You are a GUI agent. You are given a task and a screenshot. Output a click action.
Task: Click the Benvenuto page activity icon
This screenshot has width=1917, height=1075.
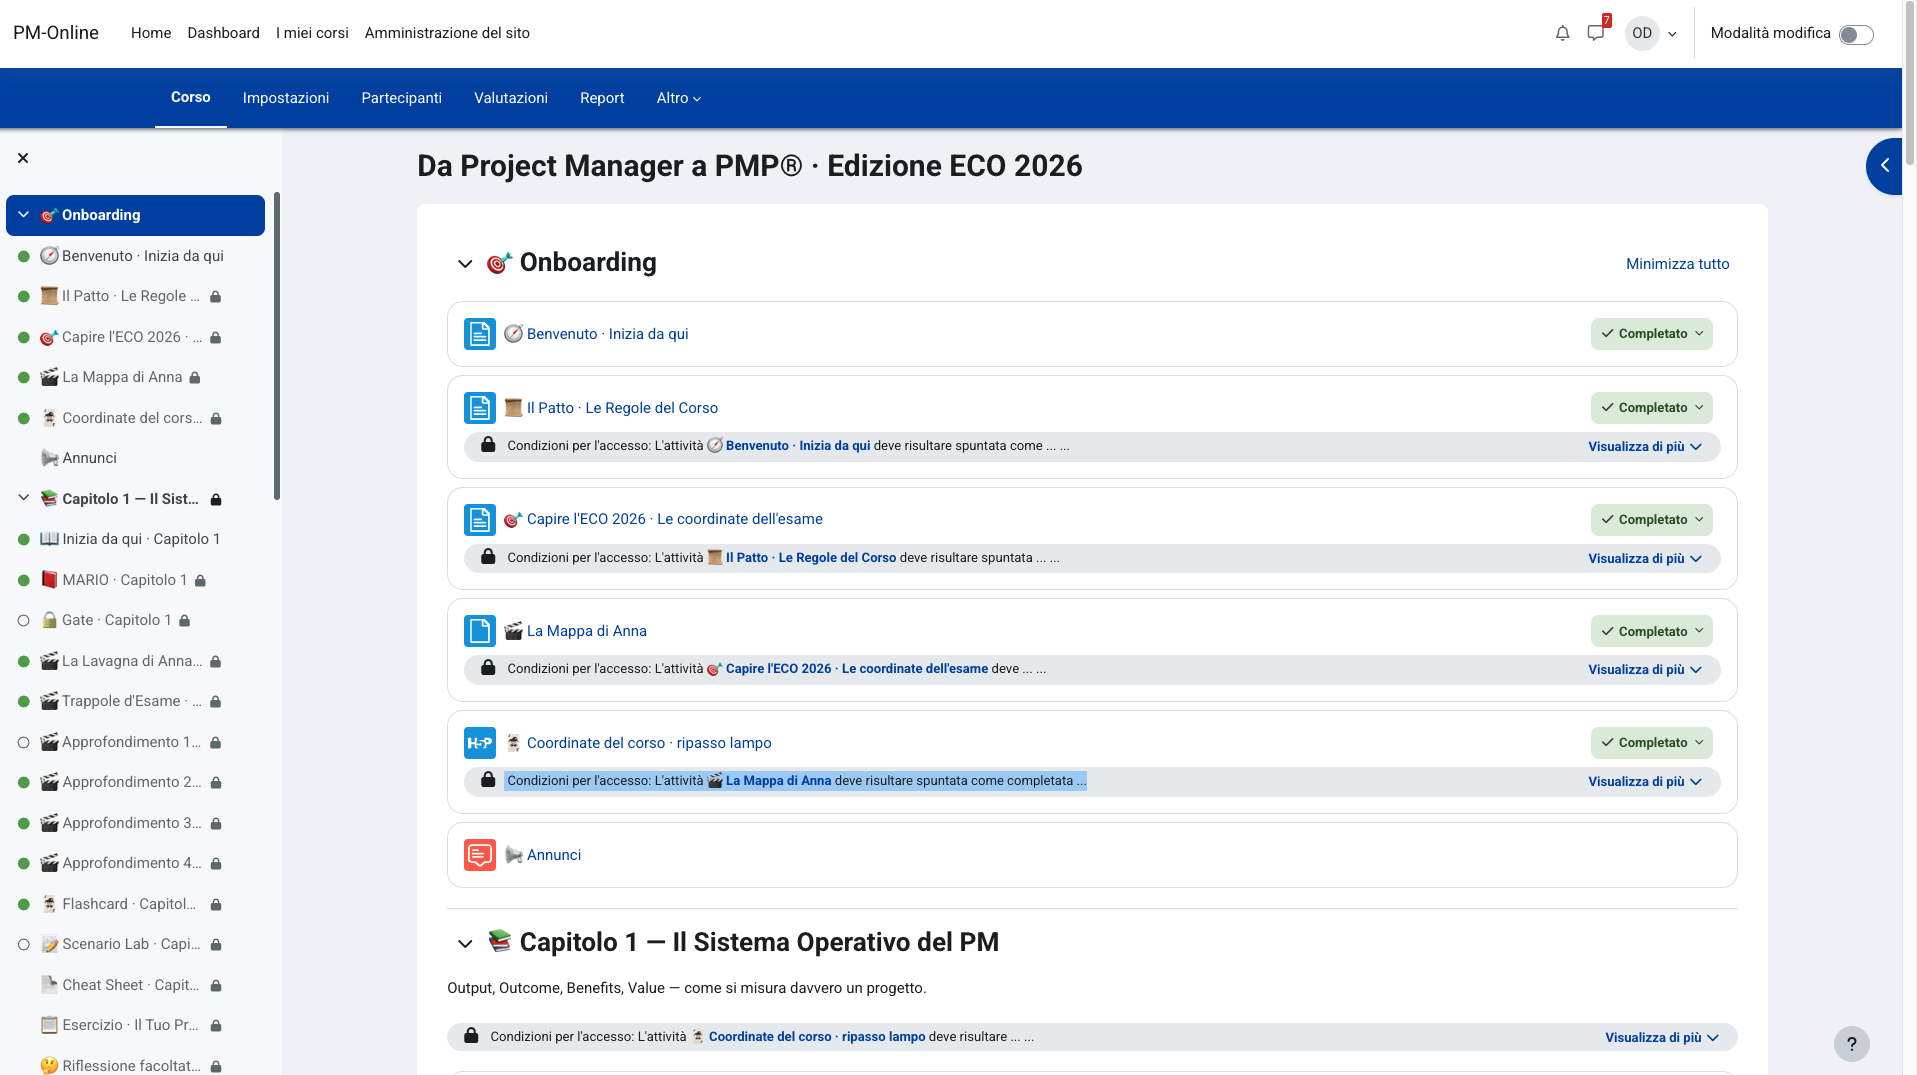480,334
